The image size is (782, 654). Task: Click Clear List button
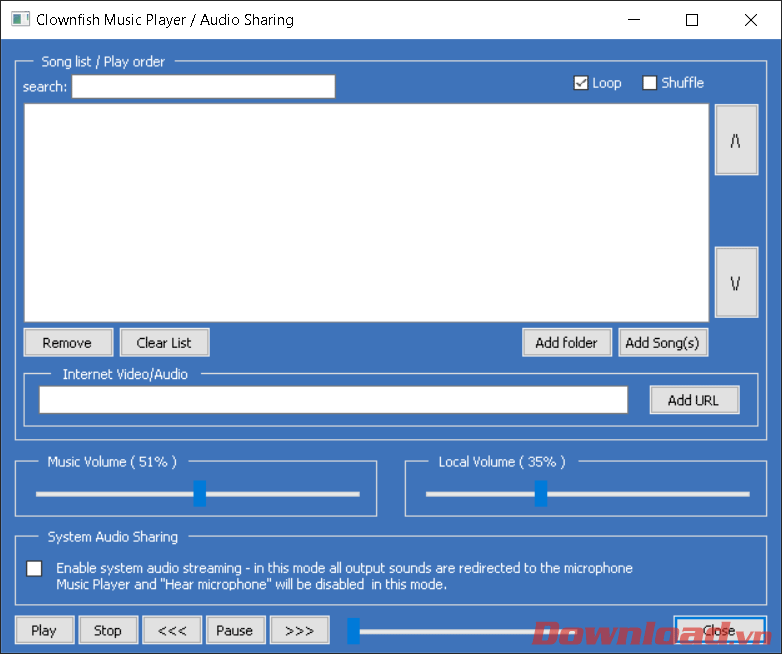click(164, 342)
